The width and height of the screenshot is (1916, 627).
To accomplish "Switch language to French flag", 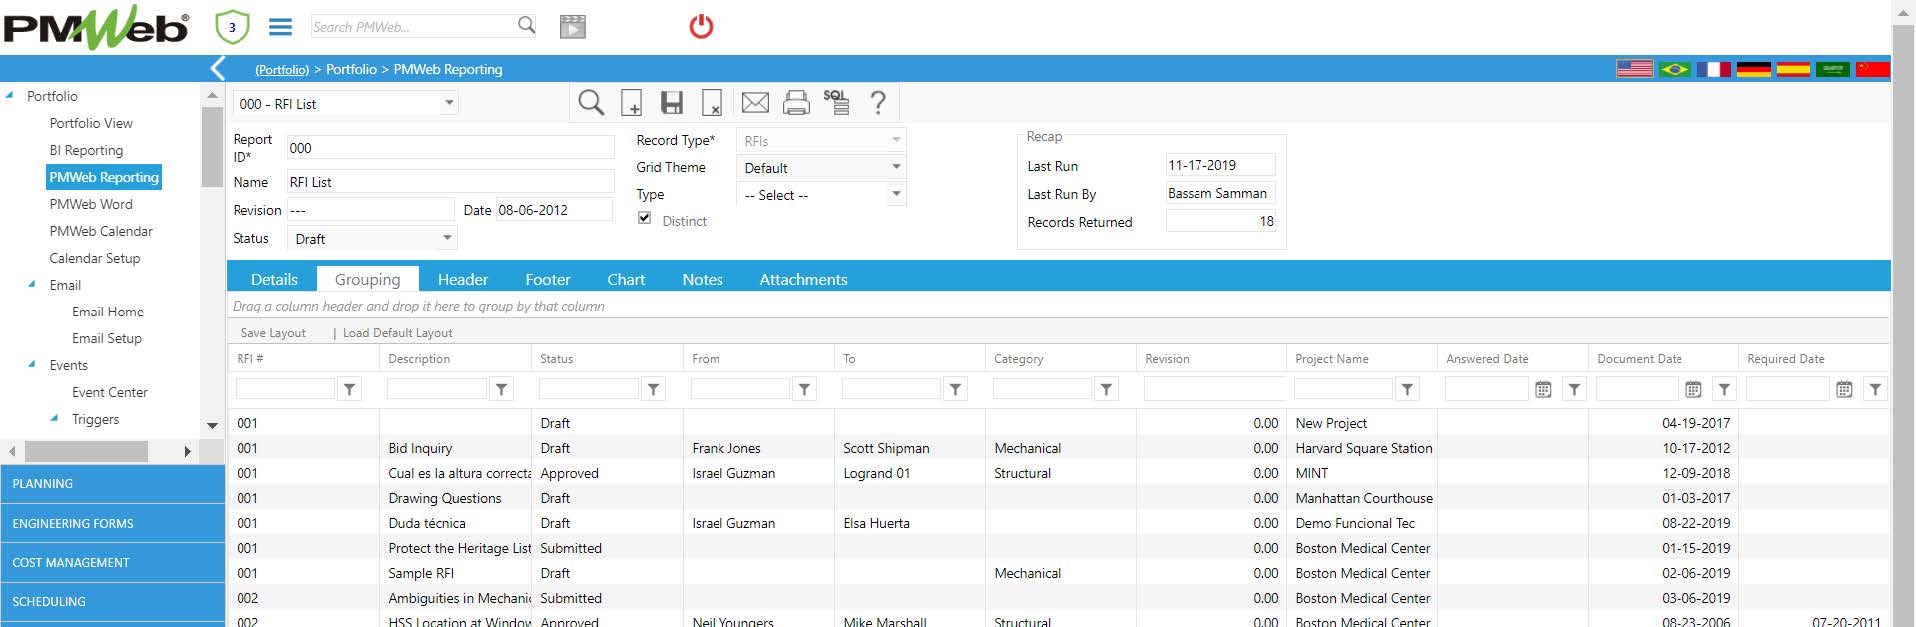I will 1714,69.
